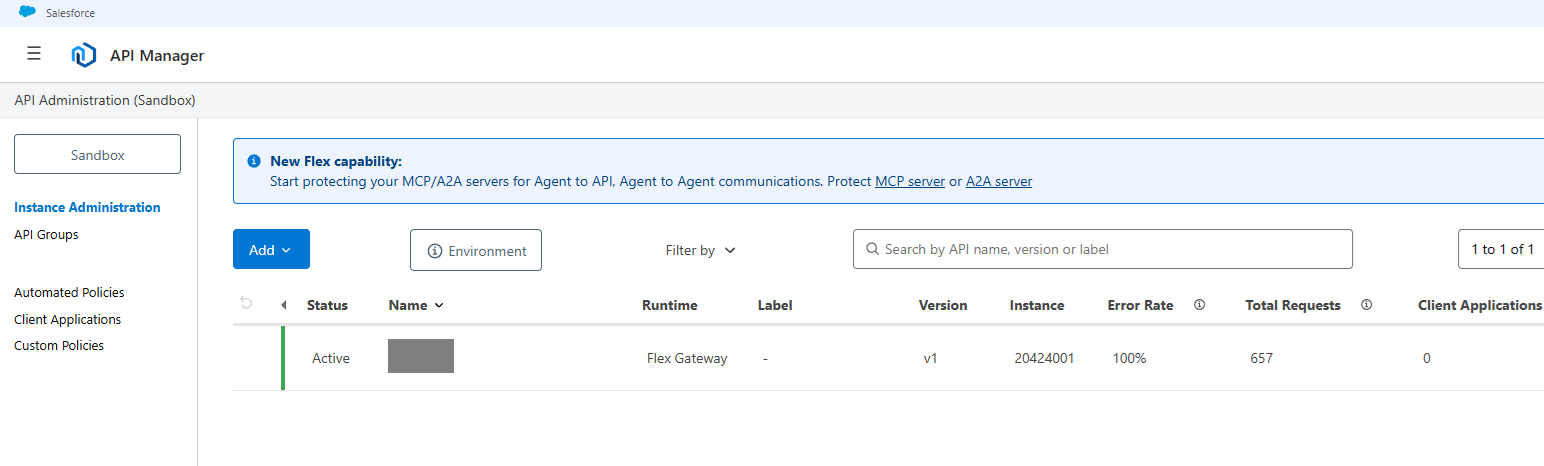Image resolution: width=1544 pixels, height=466 pixels.
Task: Click the Total Requests info icon
Action: [x=1366, y=305]
